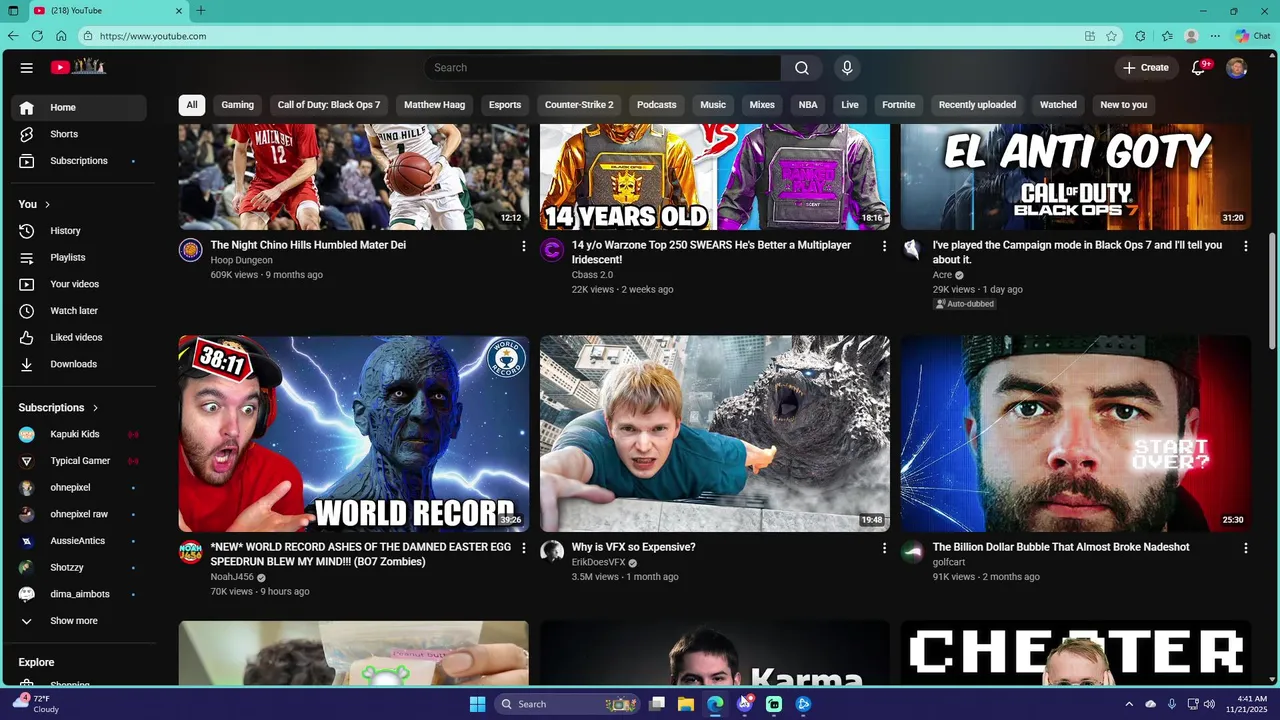Open the account avatar menu
Viewport: 1280px width, 720px height.
click(x=1237, y=68)
